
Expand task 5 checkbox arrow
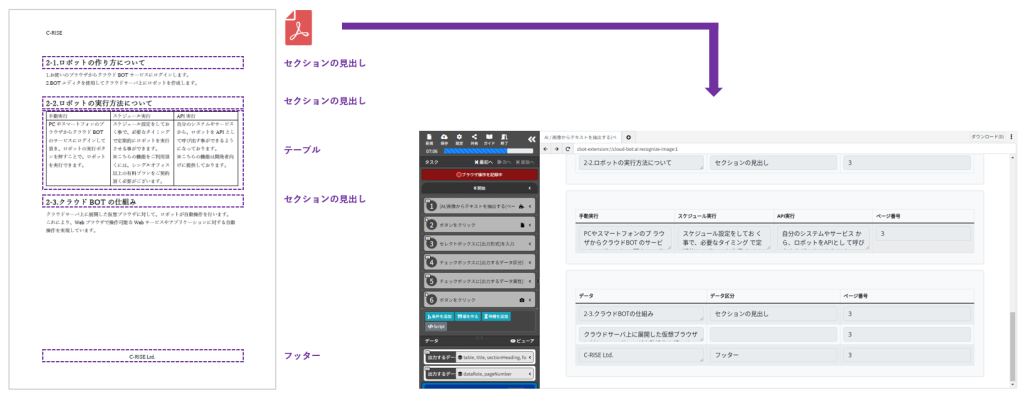click(530, 281)
